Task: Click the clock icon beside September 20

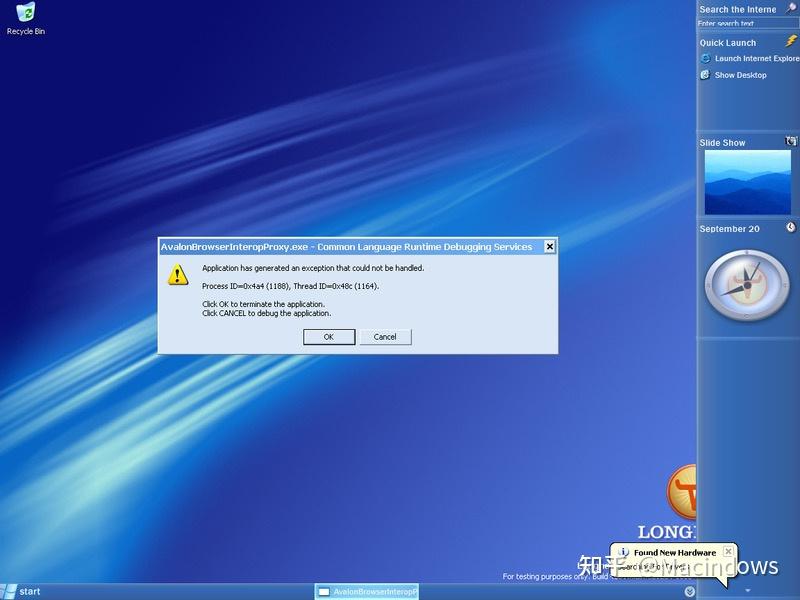Action: 791,229
